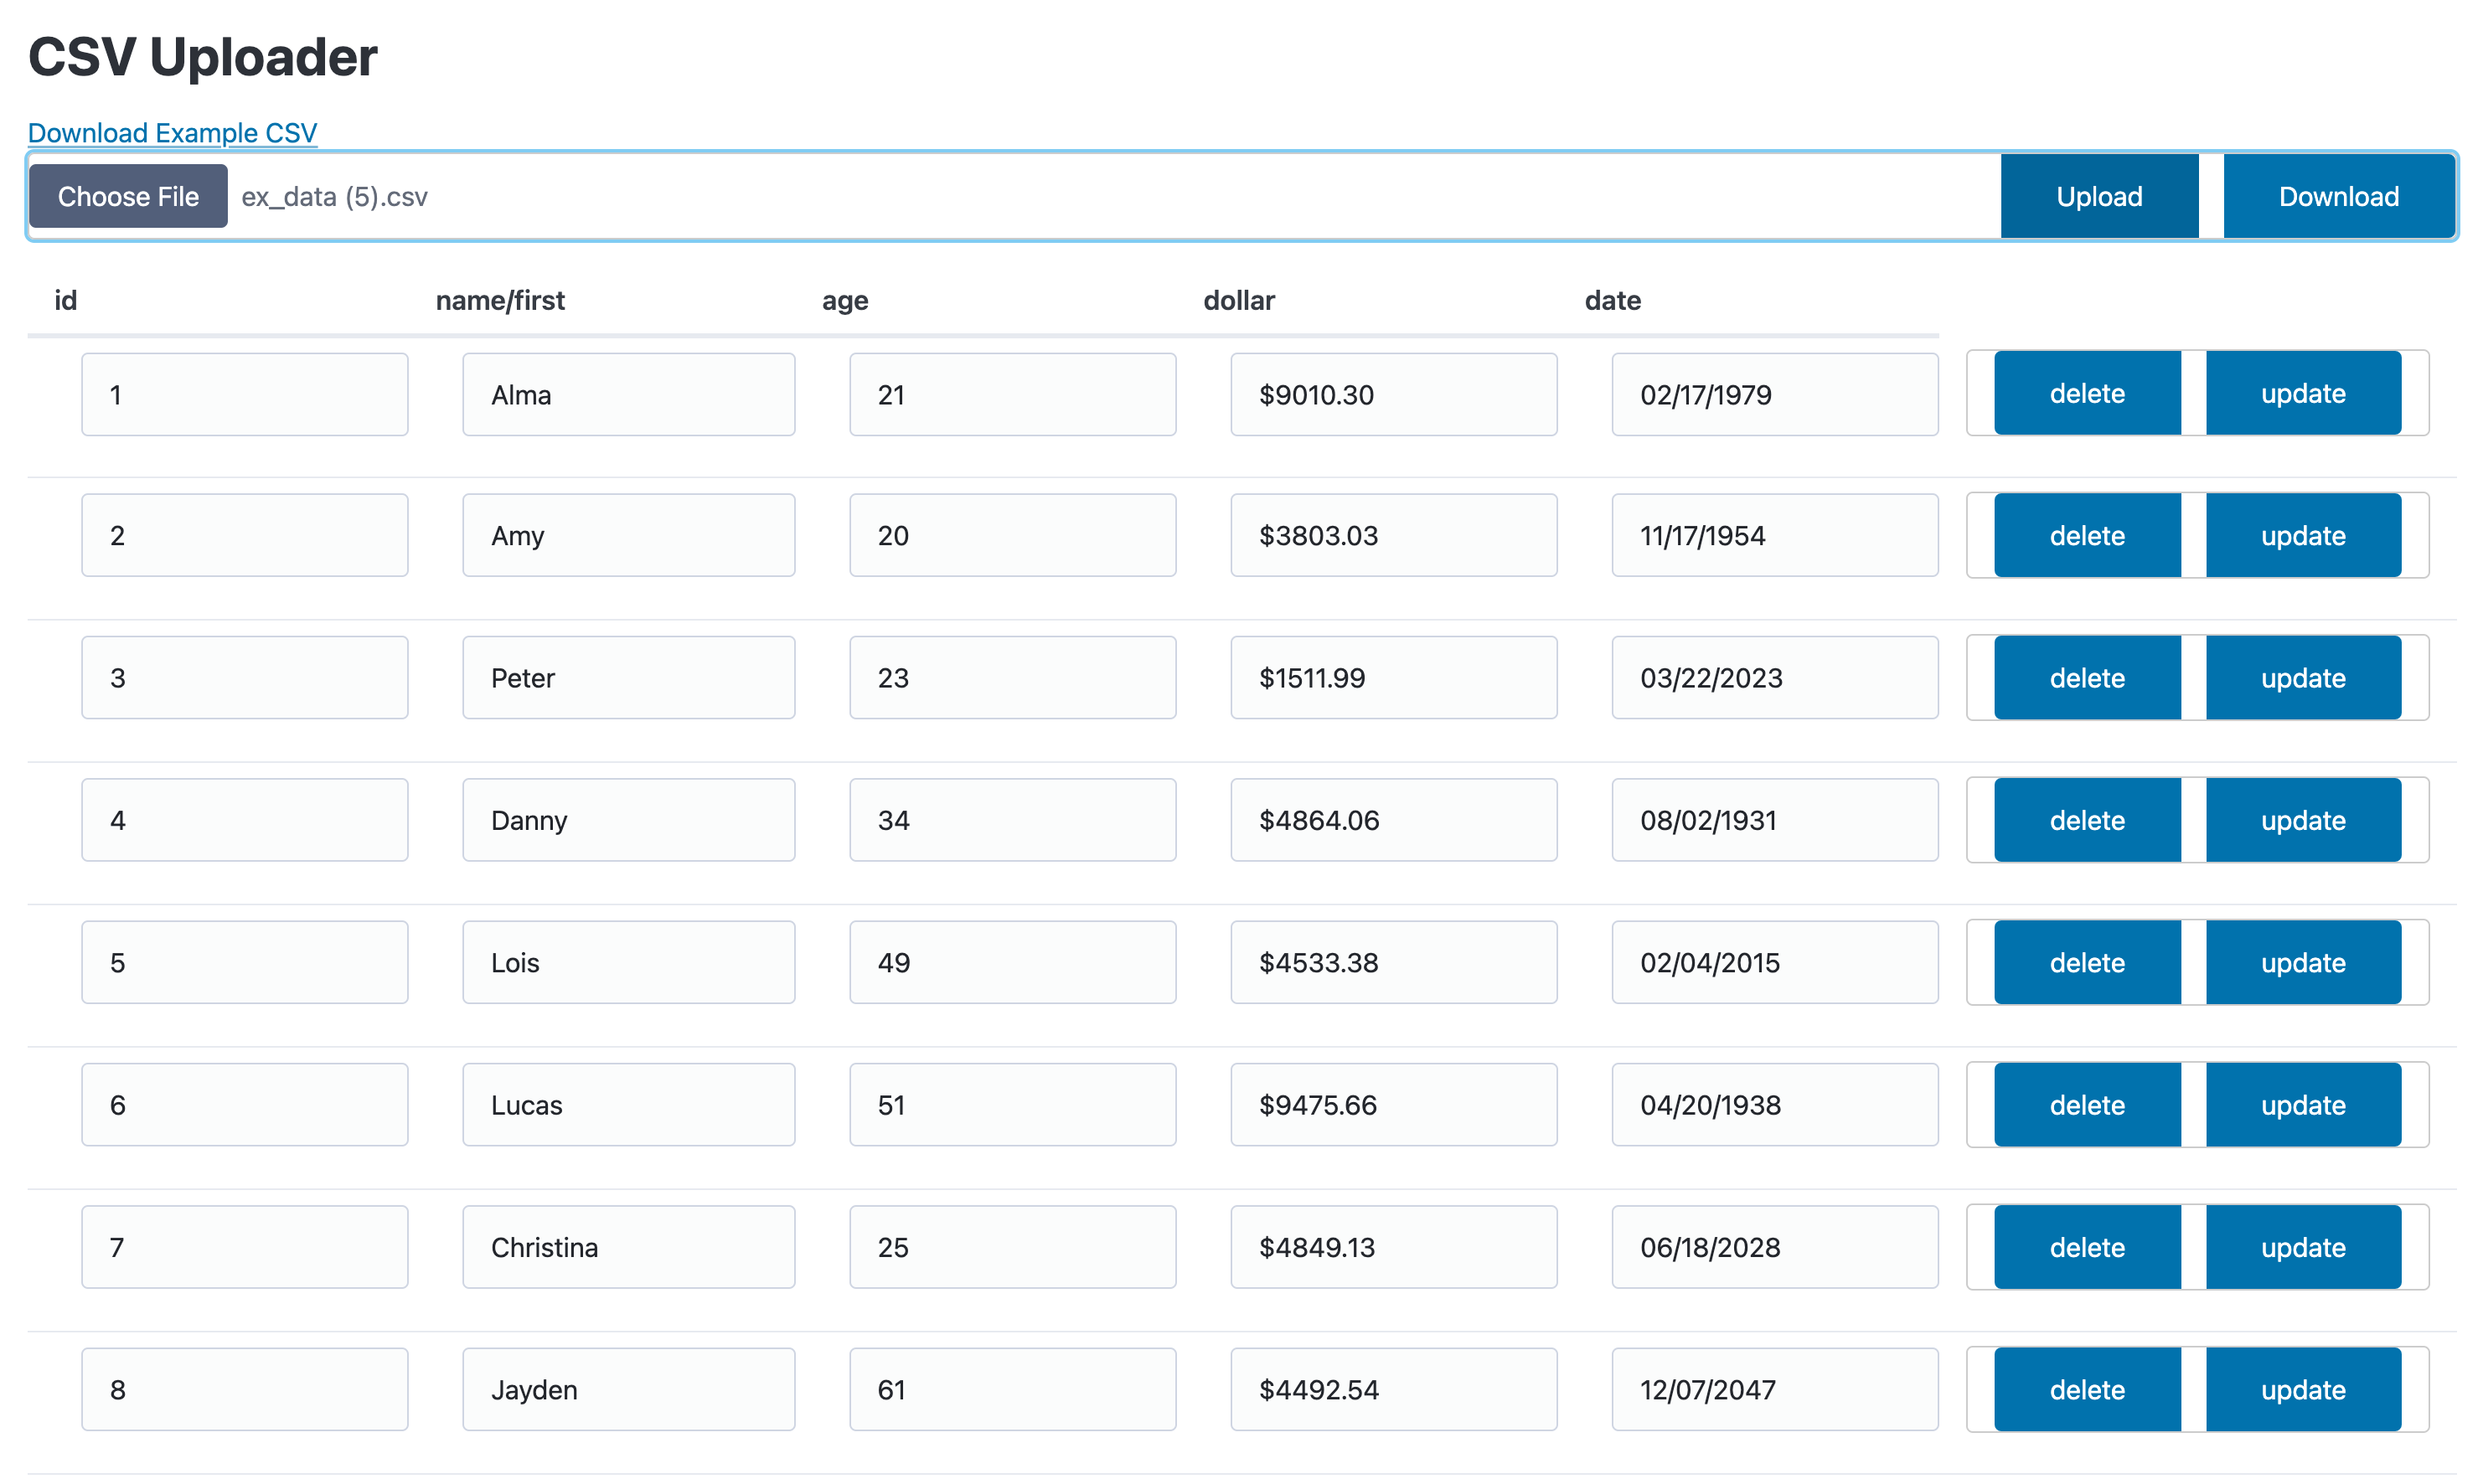Viewport: 2483px width, 1484px height.
Task: Click the age field showing 20
Action: point(1013,535)
